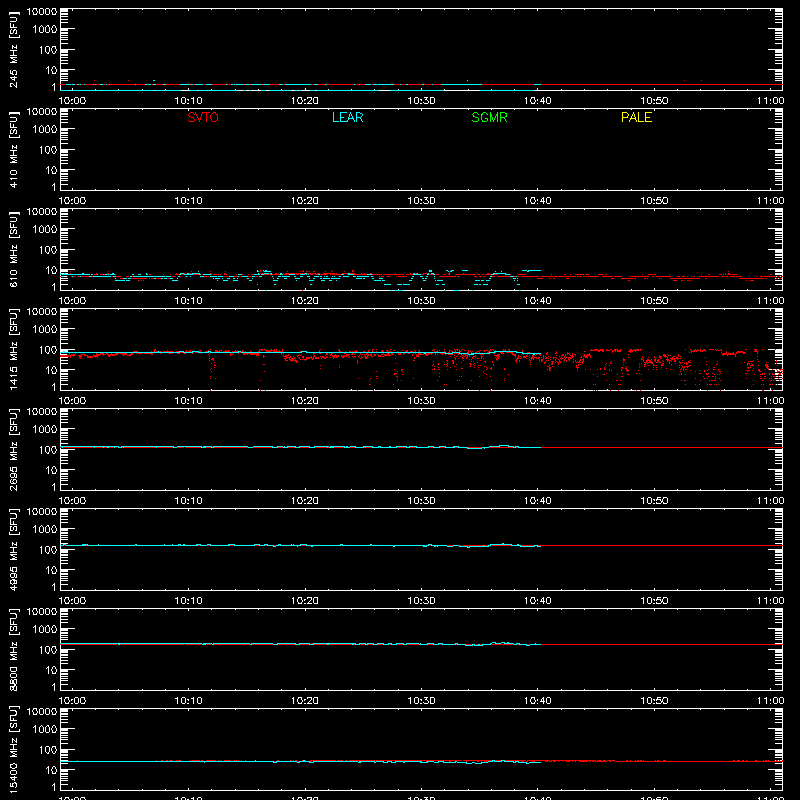Click the yellow PALE station label
This screenshot has height=800, width=800.
[x=636, y=117]
